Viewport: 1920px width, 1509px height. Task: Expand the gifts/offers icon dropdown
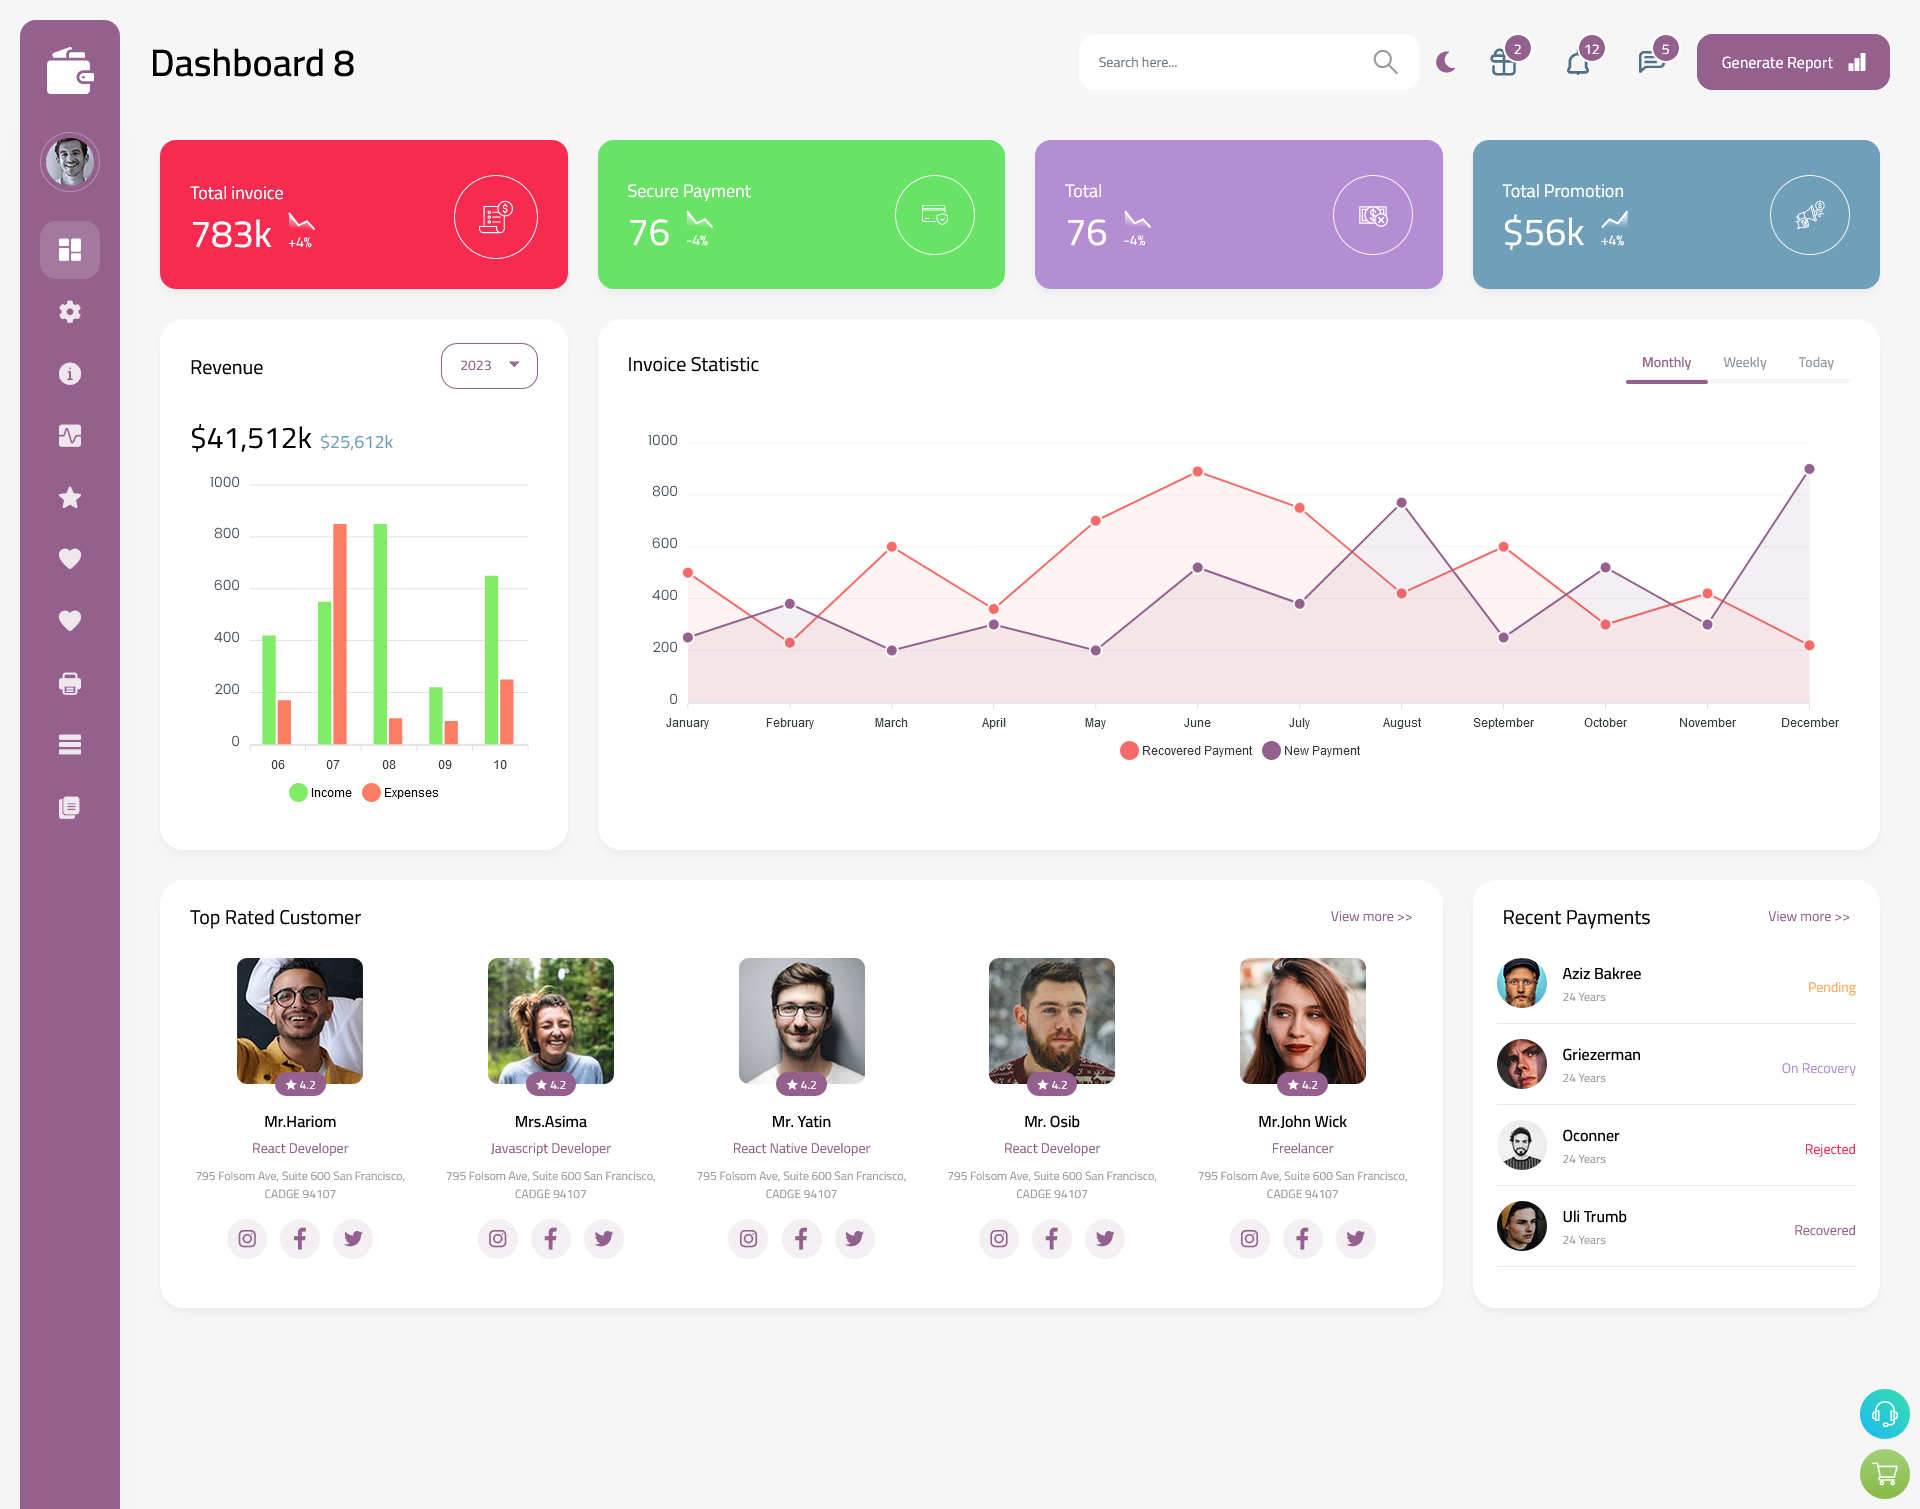tap(1501, 62)
